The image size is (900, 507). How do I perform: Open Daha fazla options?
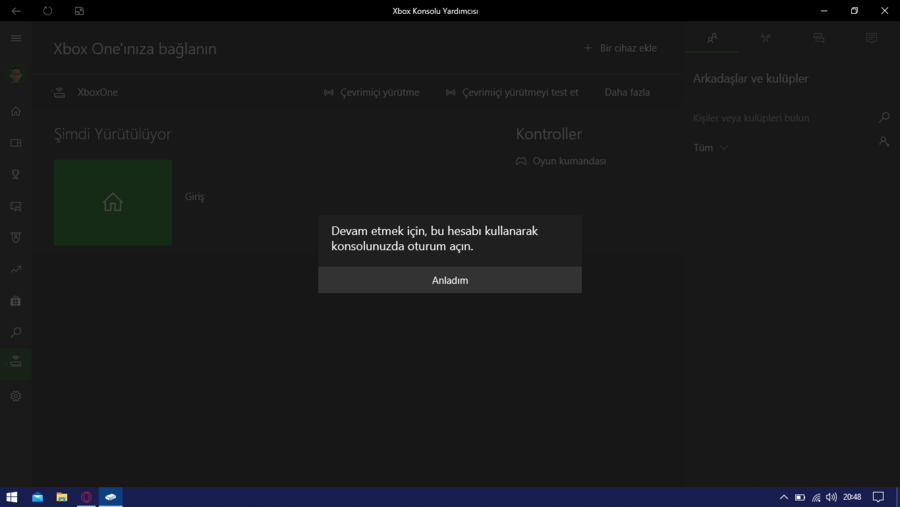tap(627, 92)
